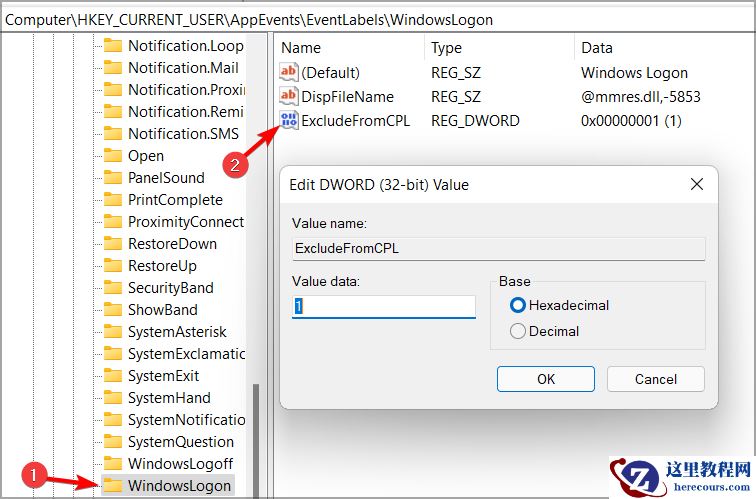Select the PanelSound folder icon
The image size is (756, 499).
113,178
